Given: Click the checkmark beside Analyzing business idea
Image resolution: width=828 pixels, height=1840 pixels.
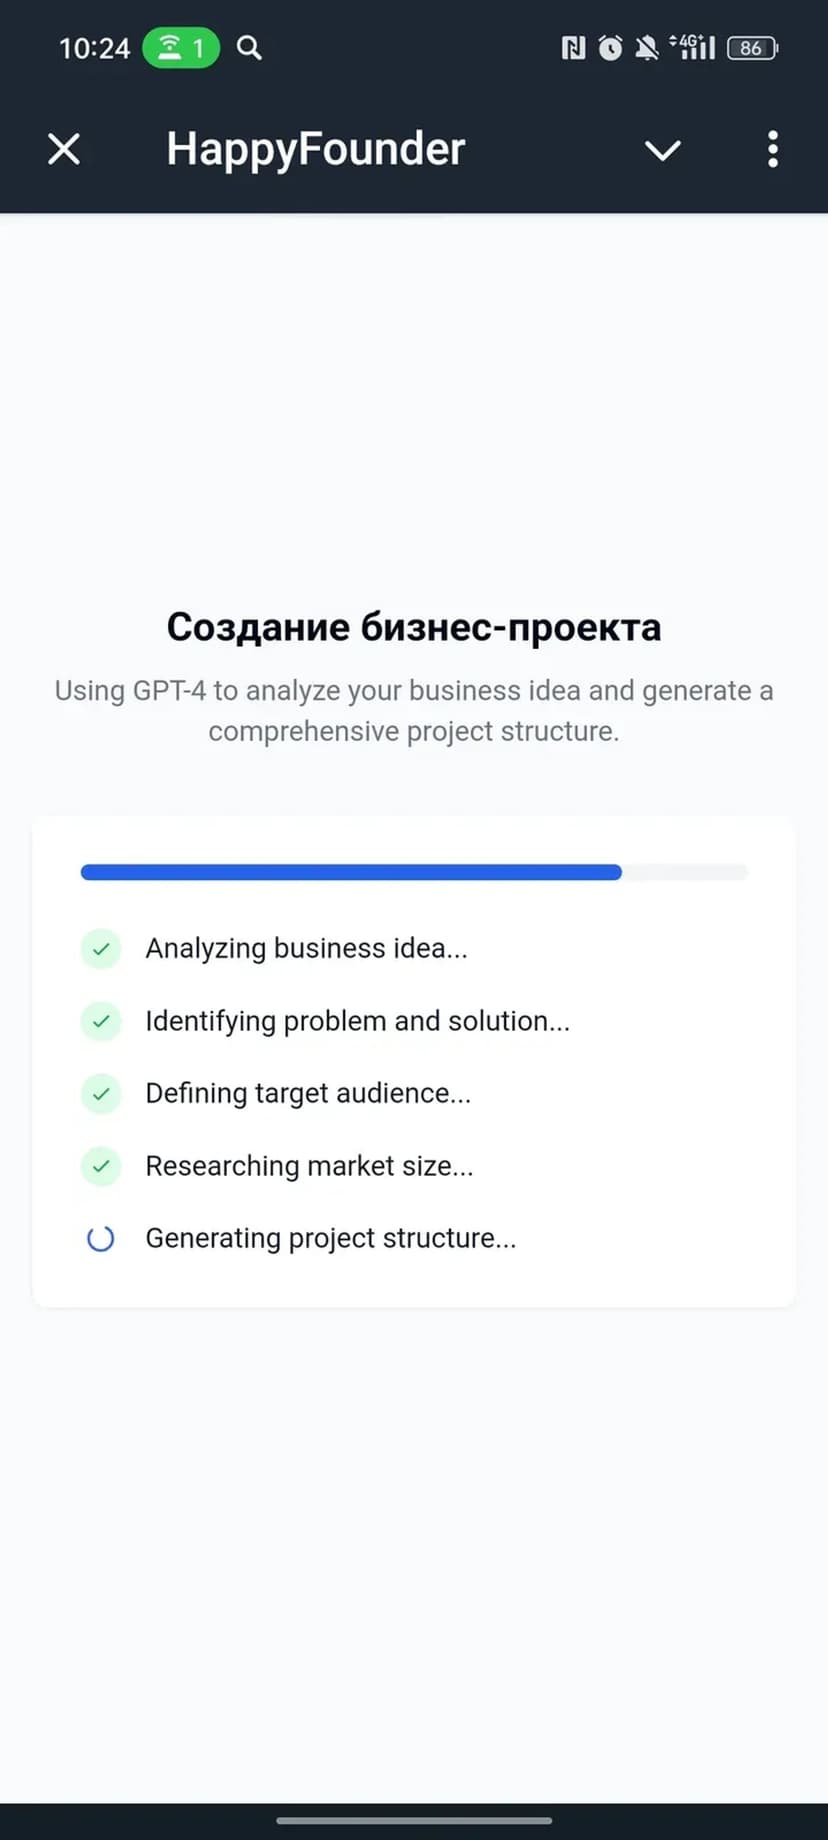Looking at the screenshot, I should (101, 948).
